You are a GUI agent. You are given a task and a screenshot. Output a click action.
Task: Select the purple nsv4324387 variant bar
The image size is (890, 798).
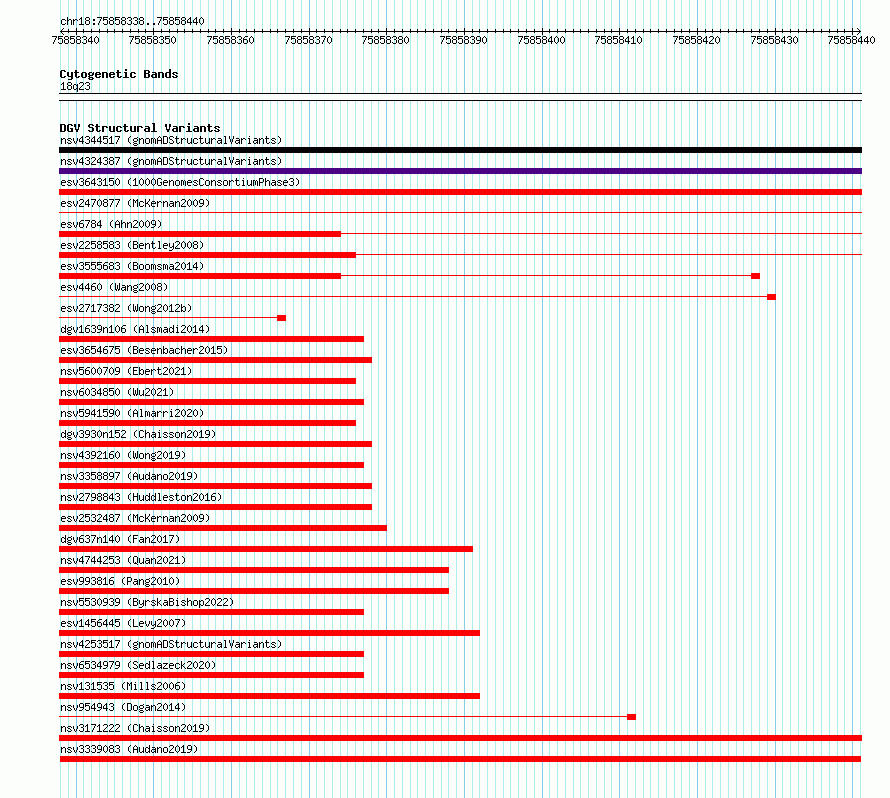point(460,171)
